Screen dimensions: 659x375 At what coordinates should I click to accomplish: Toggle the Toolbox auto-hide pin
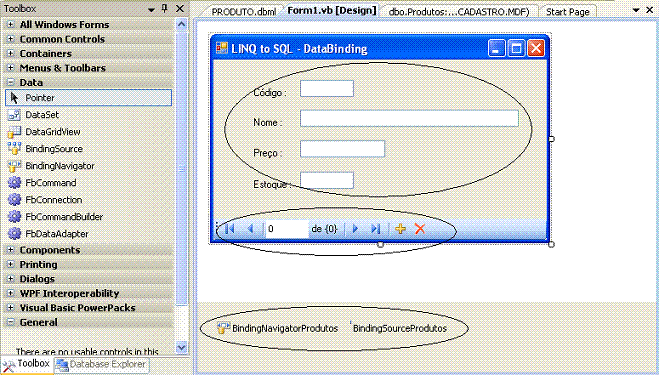[165, 8]
